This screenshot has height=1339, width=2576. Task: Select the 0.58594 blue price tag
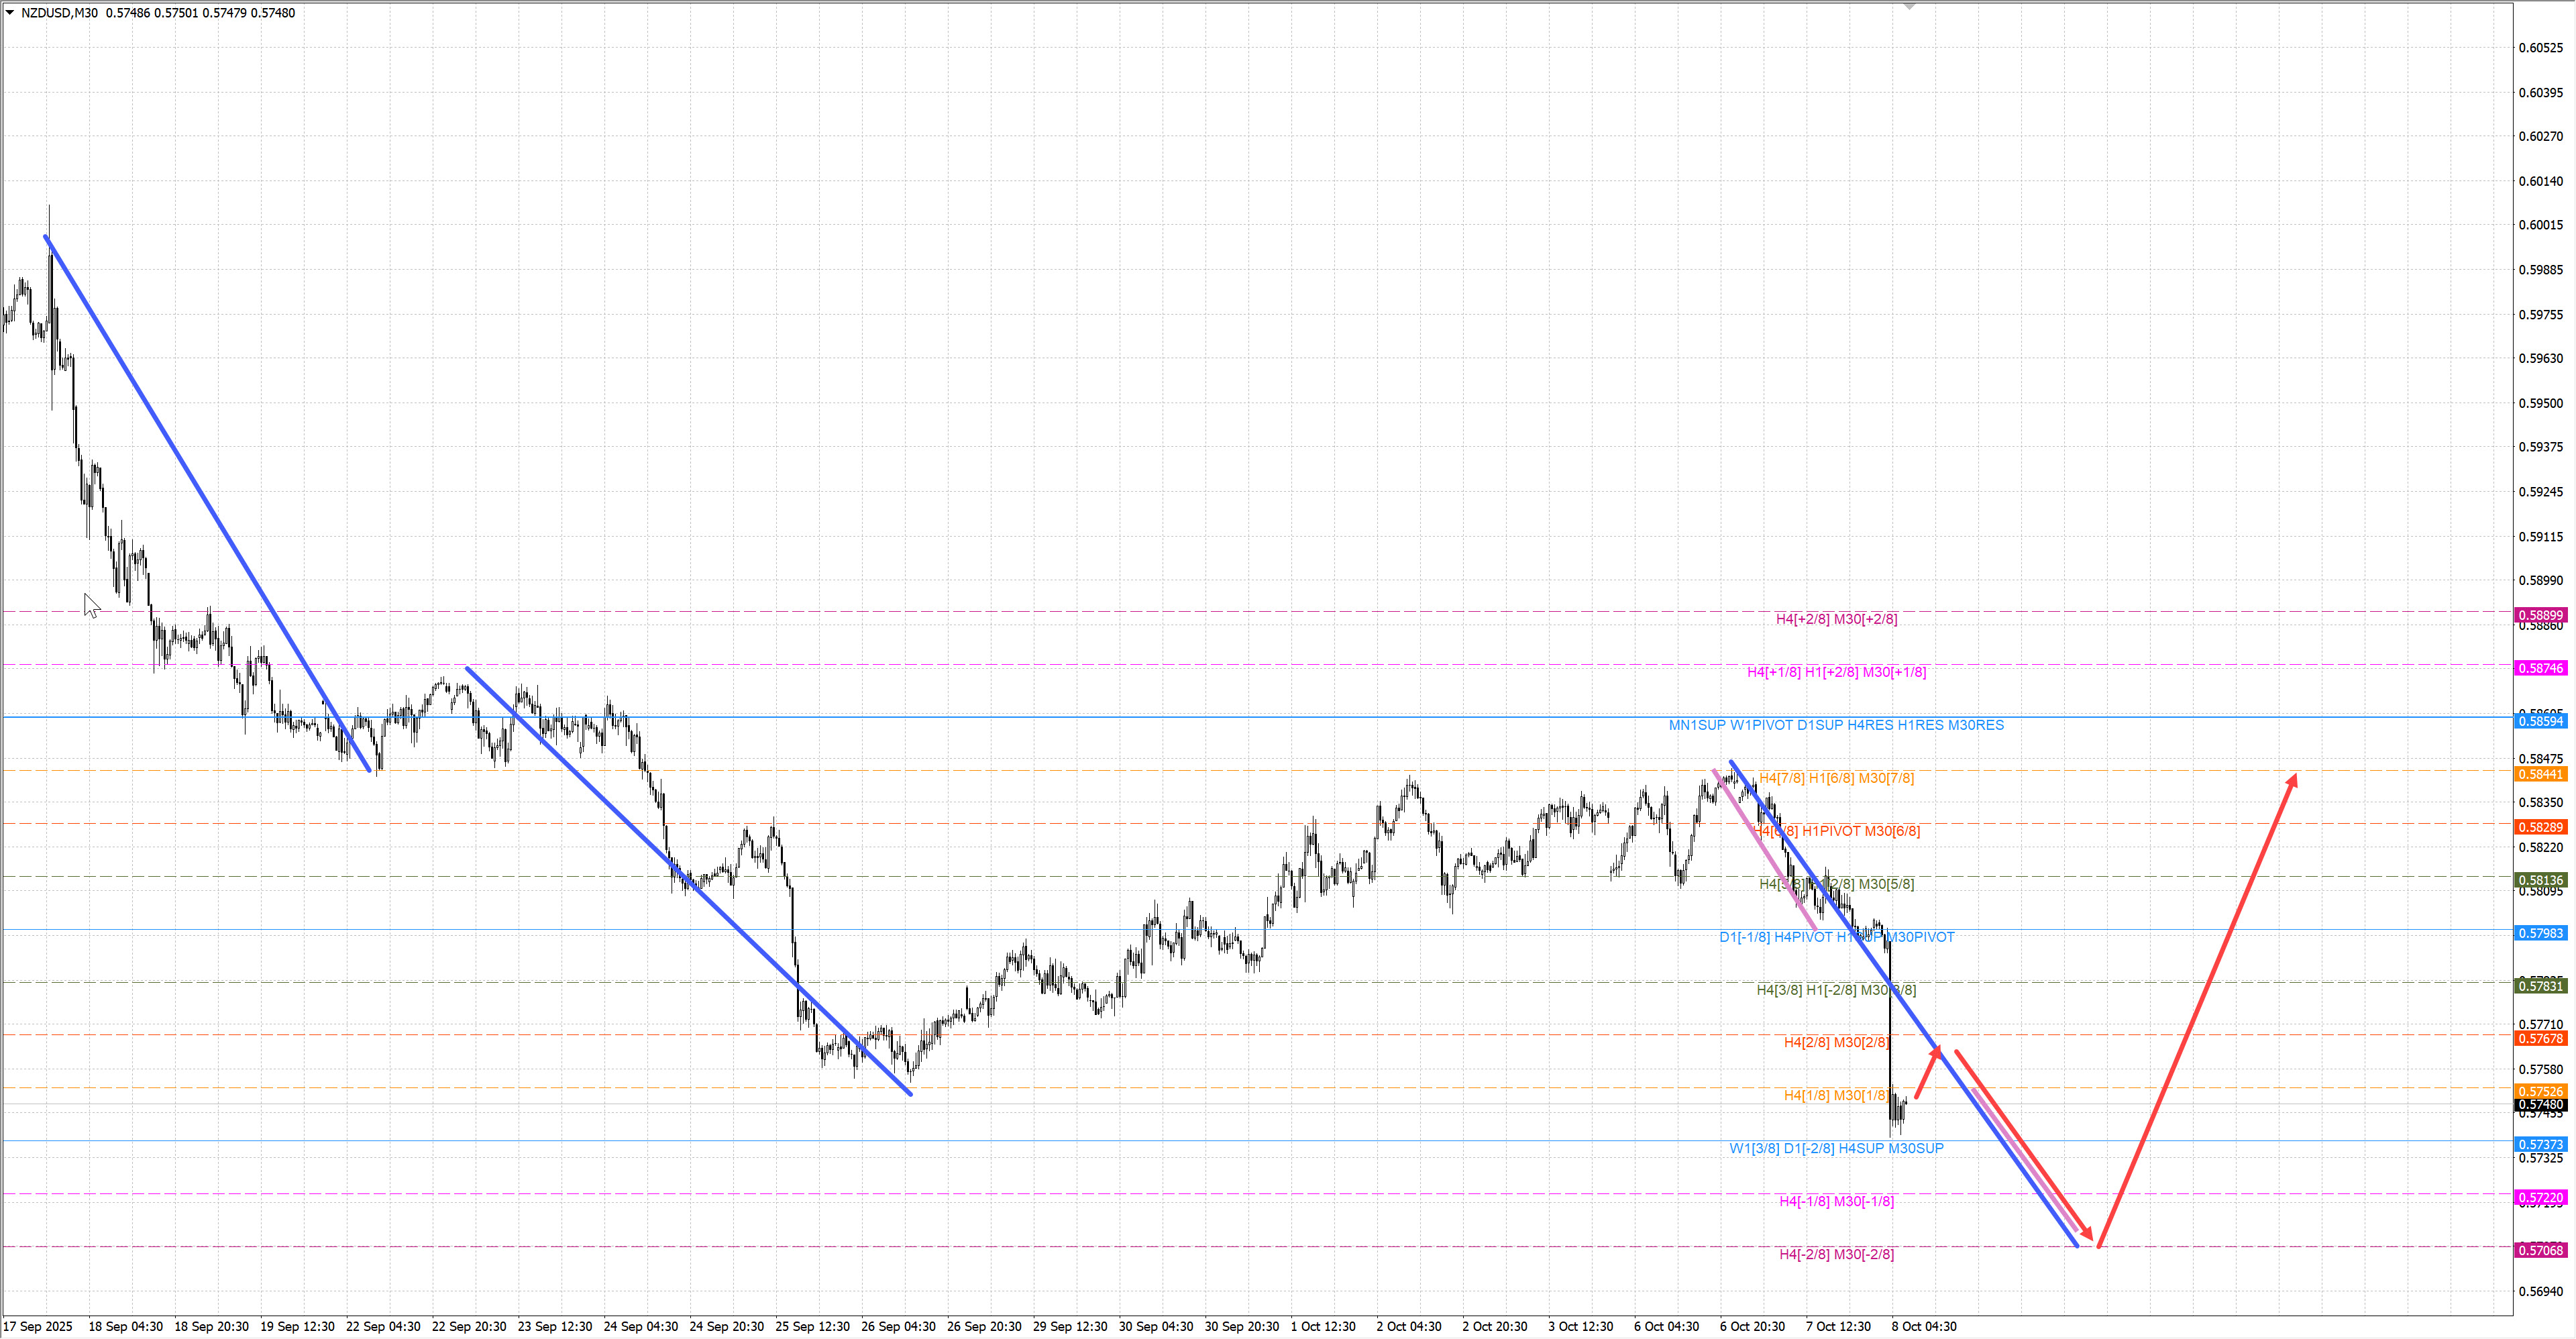click(x=2540, y=721)
